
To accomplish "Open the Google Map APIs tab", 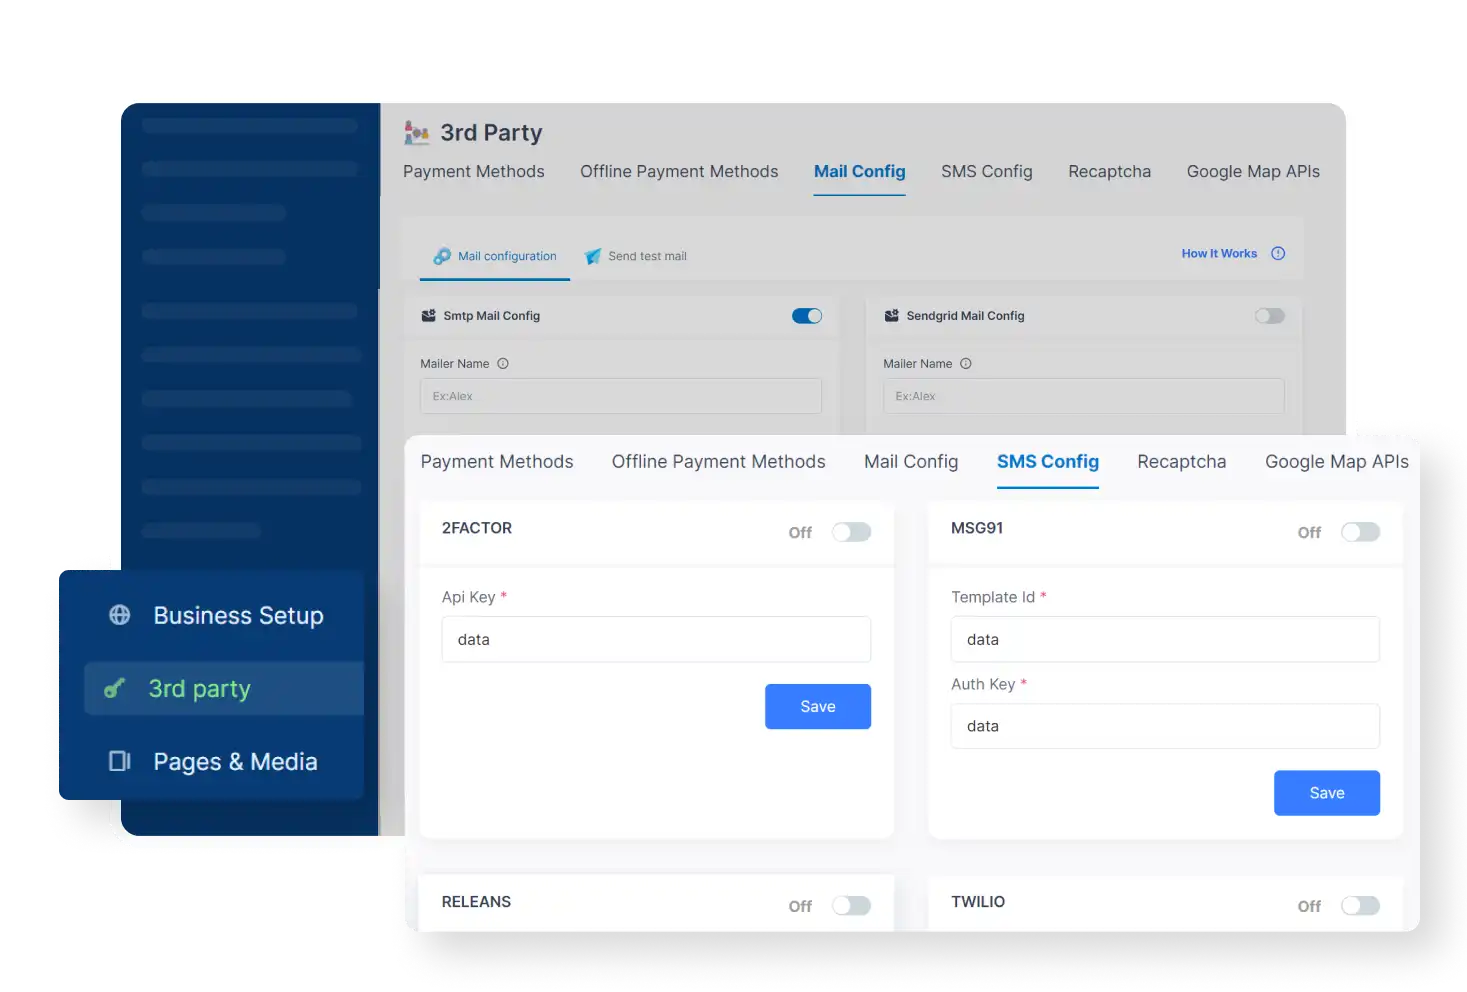I will point(1336,461).
